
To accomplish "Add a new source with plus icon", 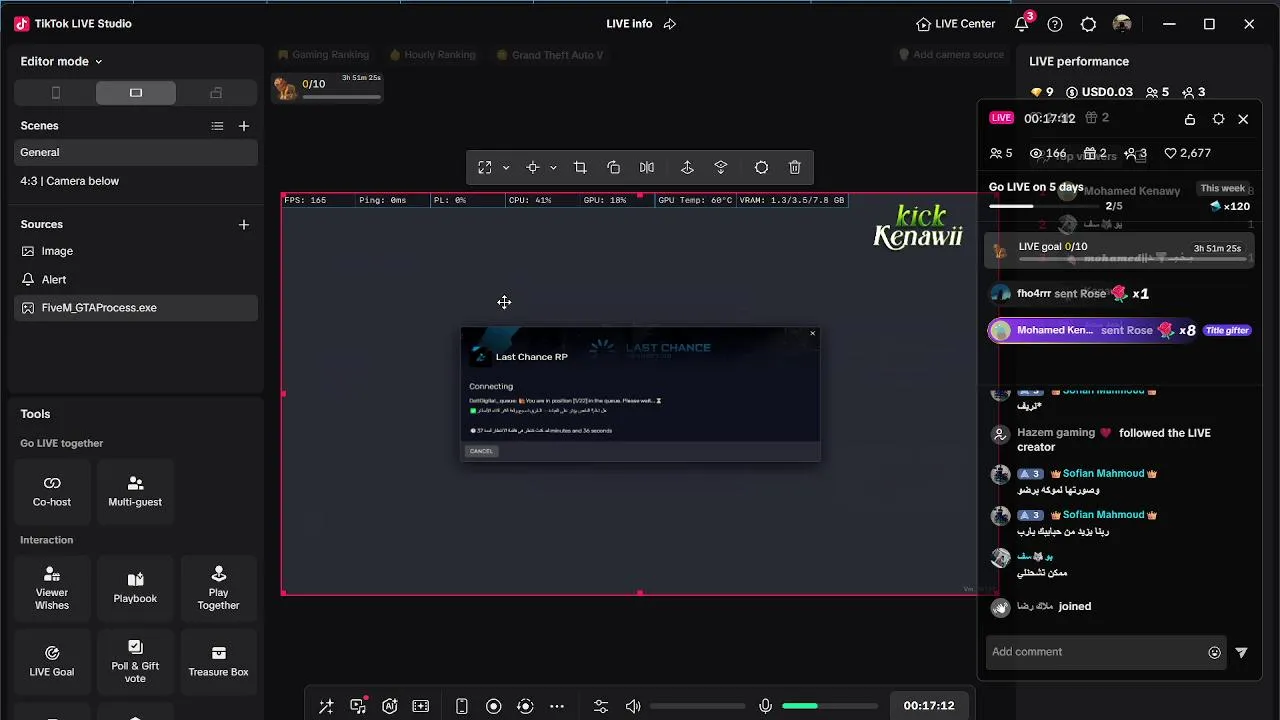I will coord(244,225).
